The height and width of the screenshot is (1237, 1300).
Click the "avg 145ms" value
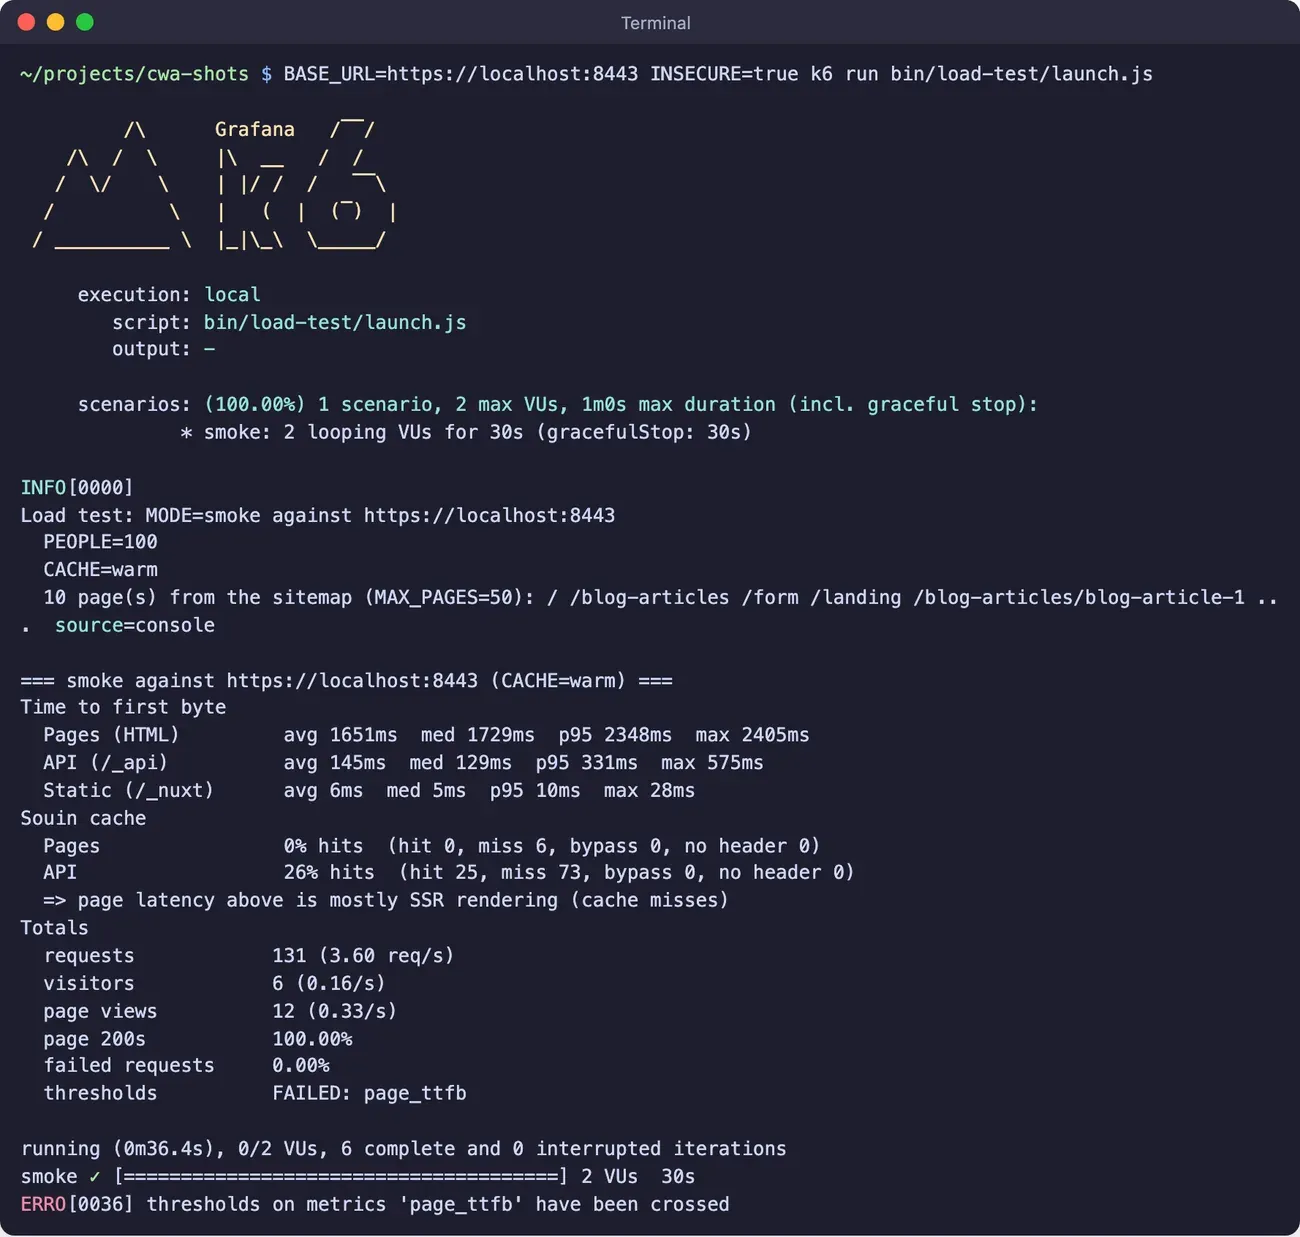point(335,763)
